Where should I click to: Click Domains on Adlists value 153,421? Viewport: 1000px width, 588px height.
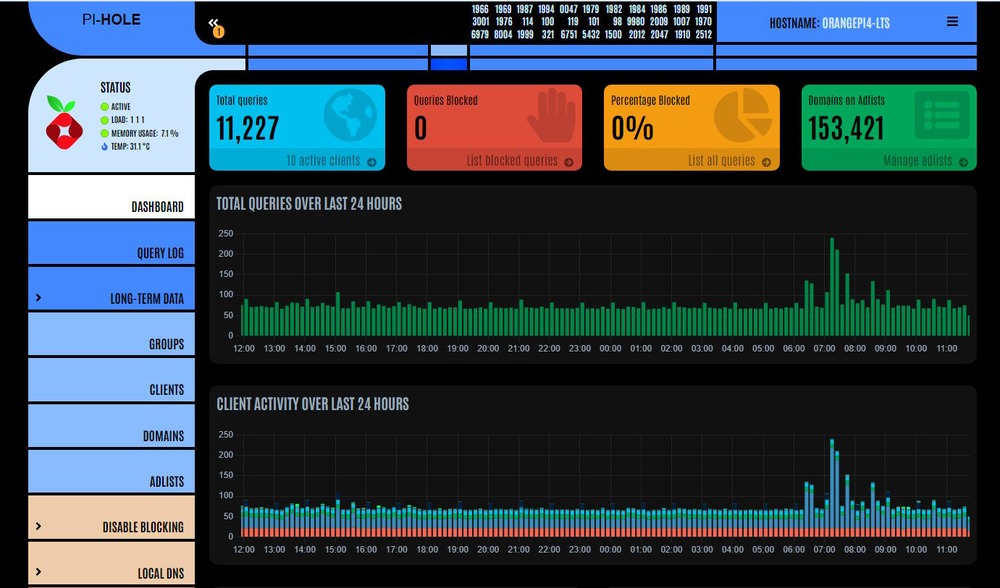click(846, 128)
